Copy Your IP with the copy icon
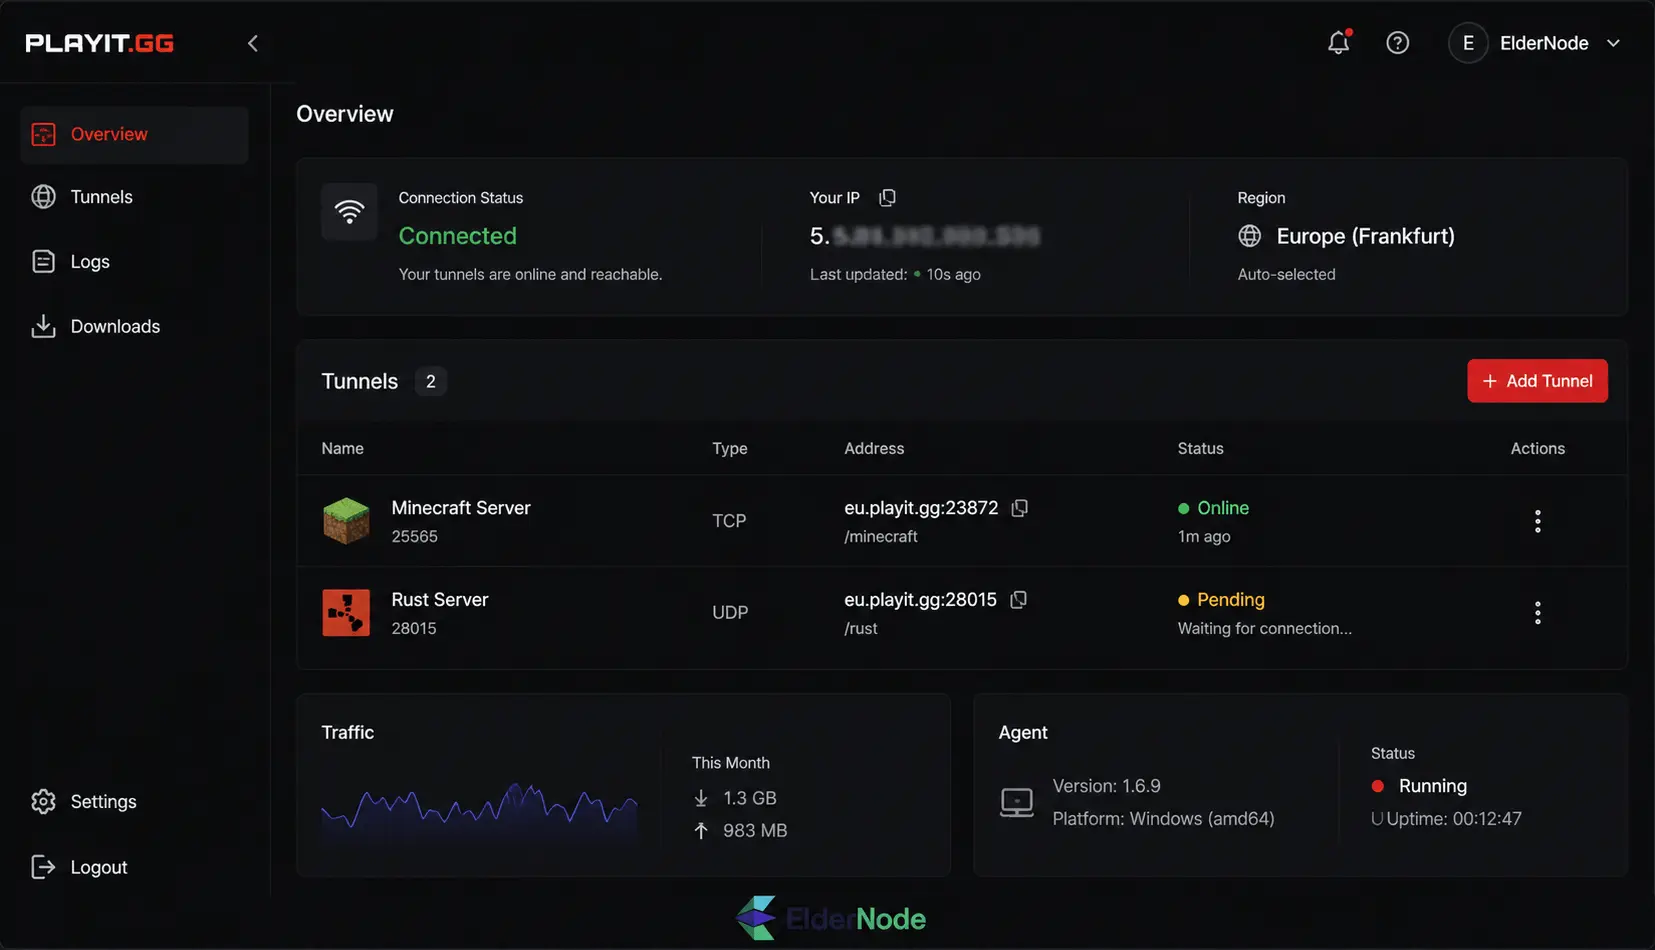The image size is (1655, 950). point(887,197)
